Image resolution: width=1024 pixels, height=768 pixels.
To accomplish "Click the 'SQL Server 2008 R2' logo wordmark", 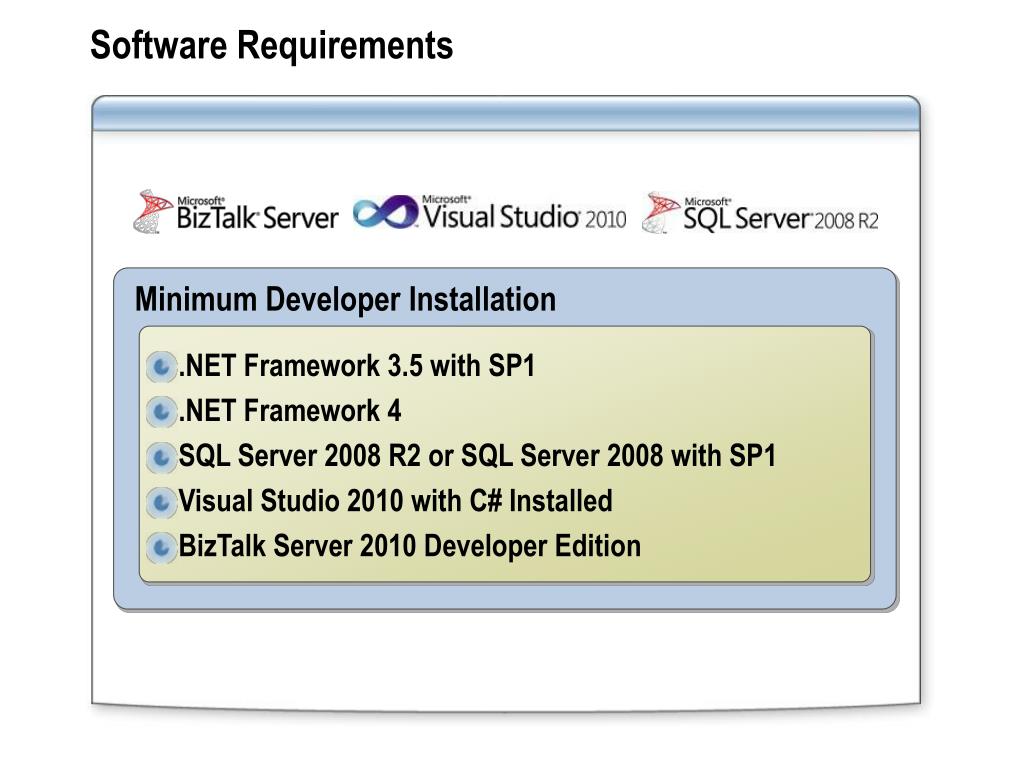I will 781,215.
